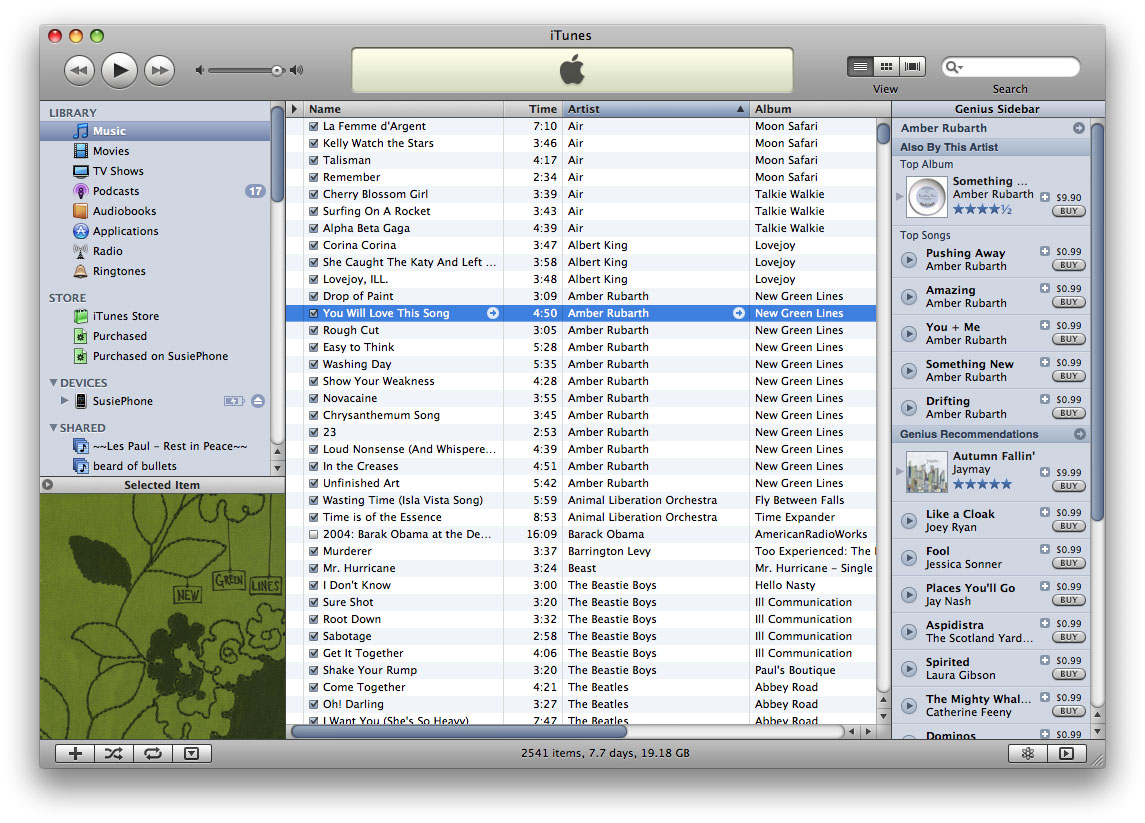Preview Like a Cloak by Joey Ryan
The image size is (1145, 823).
tap(908, 521)
